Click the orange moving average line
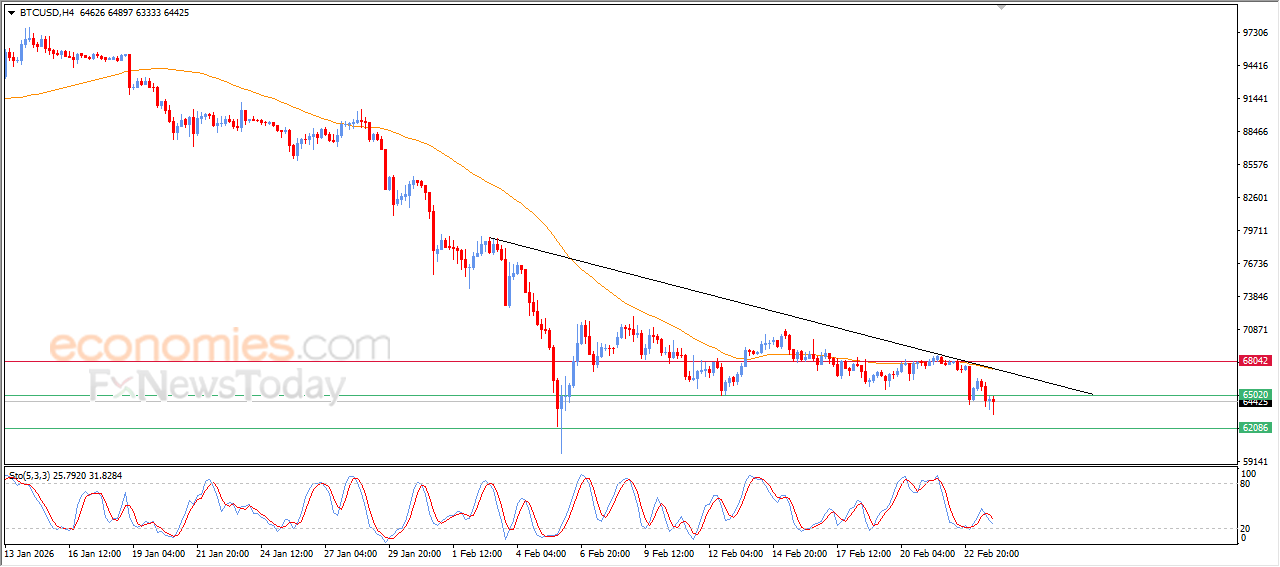The image size is (1280, 567). pos(300,108)
